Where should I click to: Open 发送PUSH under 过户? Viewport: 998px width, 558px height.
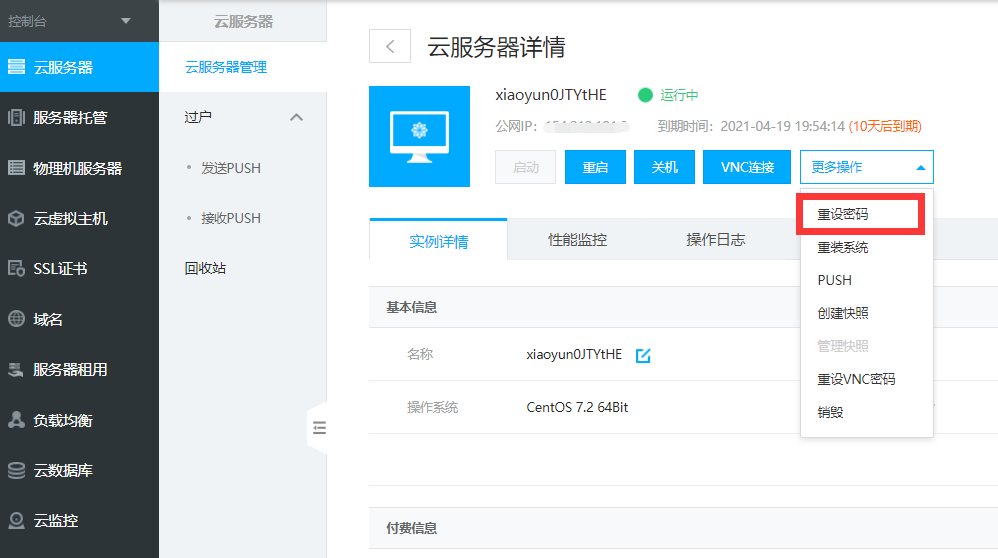[230, 169]
